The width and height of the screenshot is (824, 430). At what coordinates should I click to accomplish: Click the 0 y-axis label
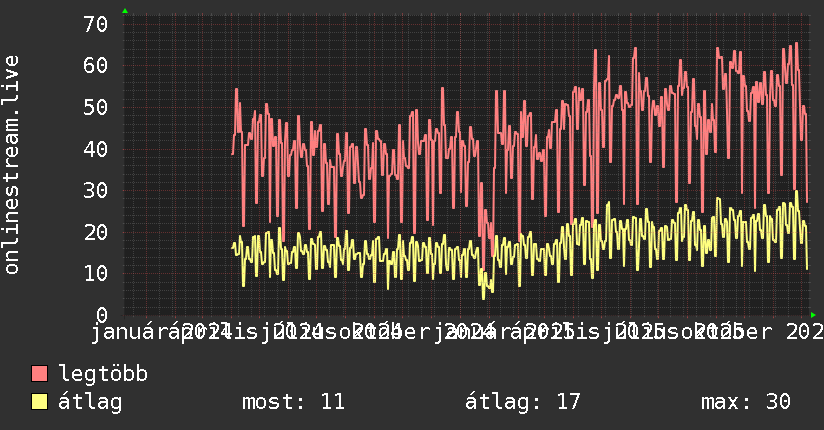(x=102, y=315)
